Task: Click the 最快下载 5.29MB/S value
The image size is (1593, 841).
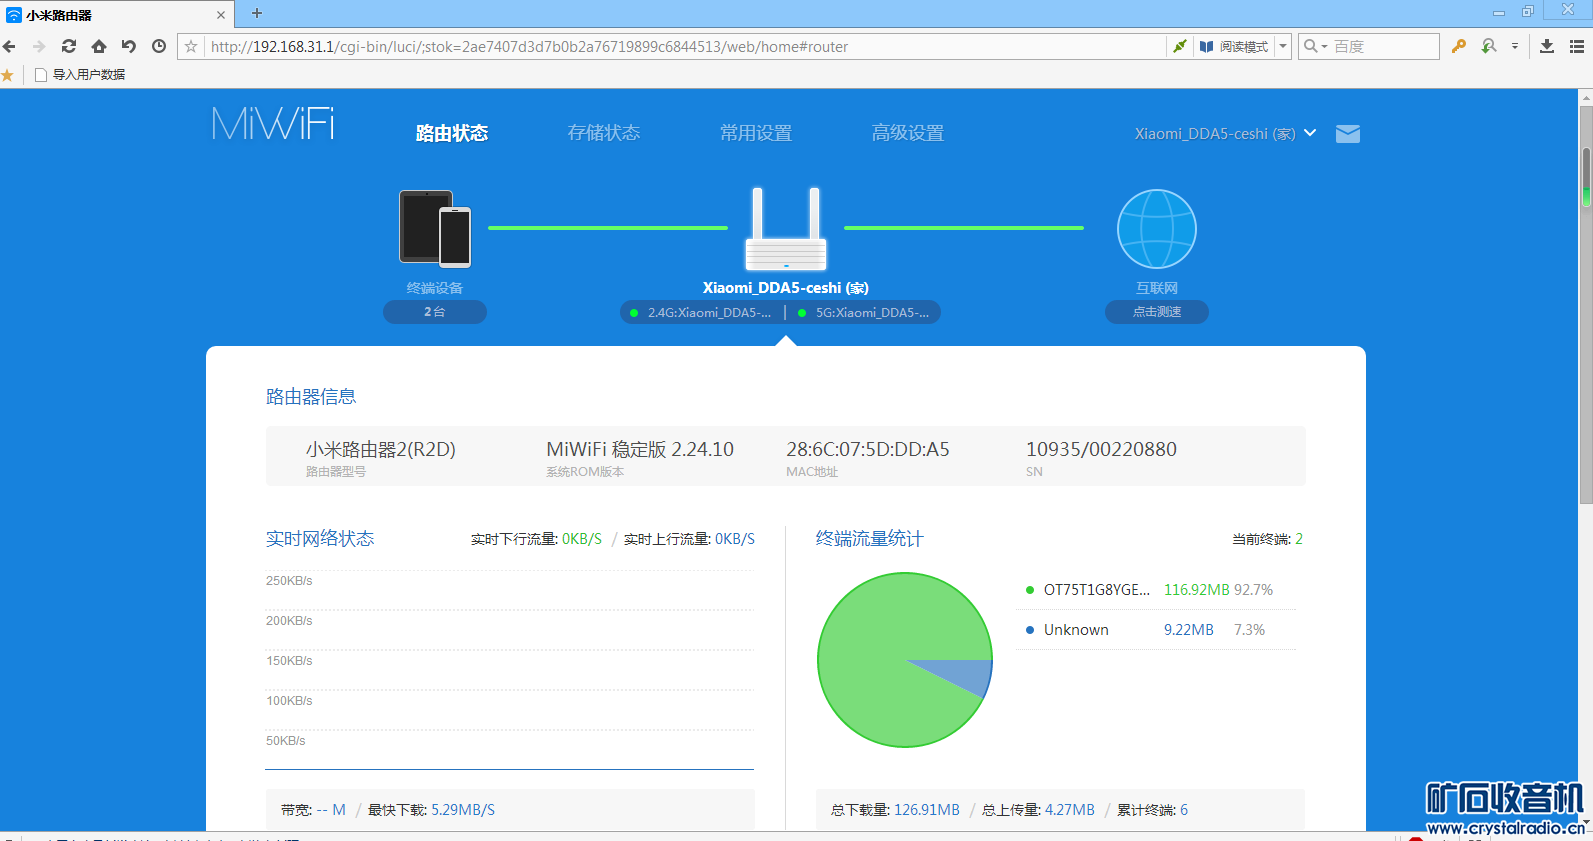Action: [463, 810]
